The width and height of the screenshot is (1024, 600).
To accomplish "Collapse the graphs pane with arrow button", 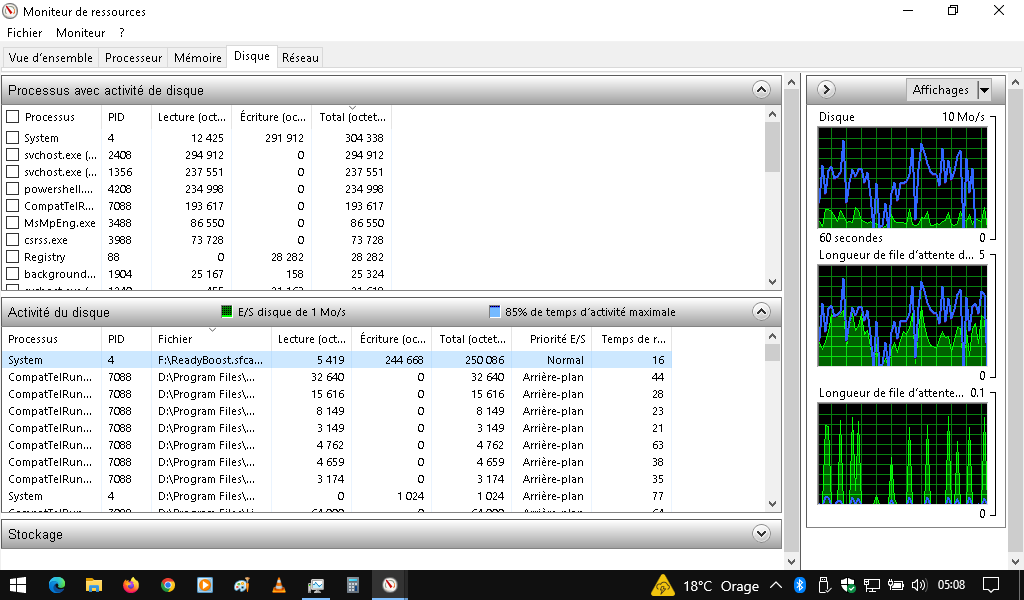I will point(826,89).
